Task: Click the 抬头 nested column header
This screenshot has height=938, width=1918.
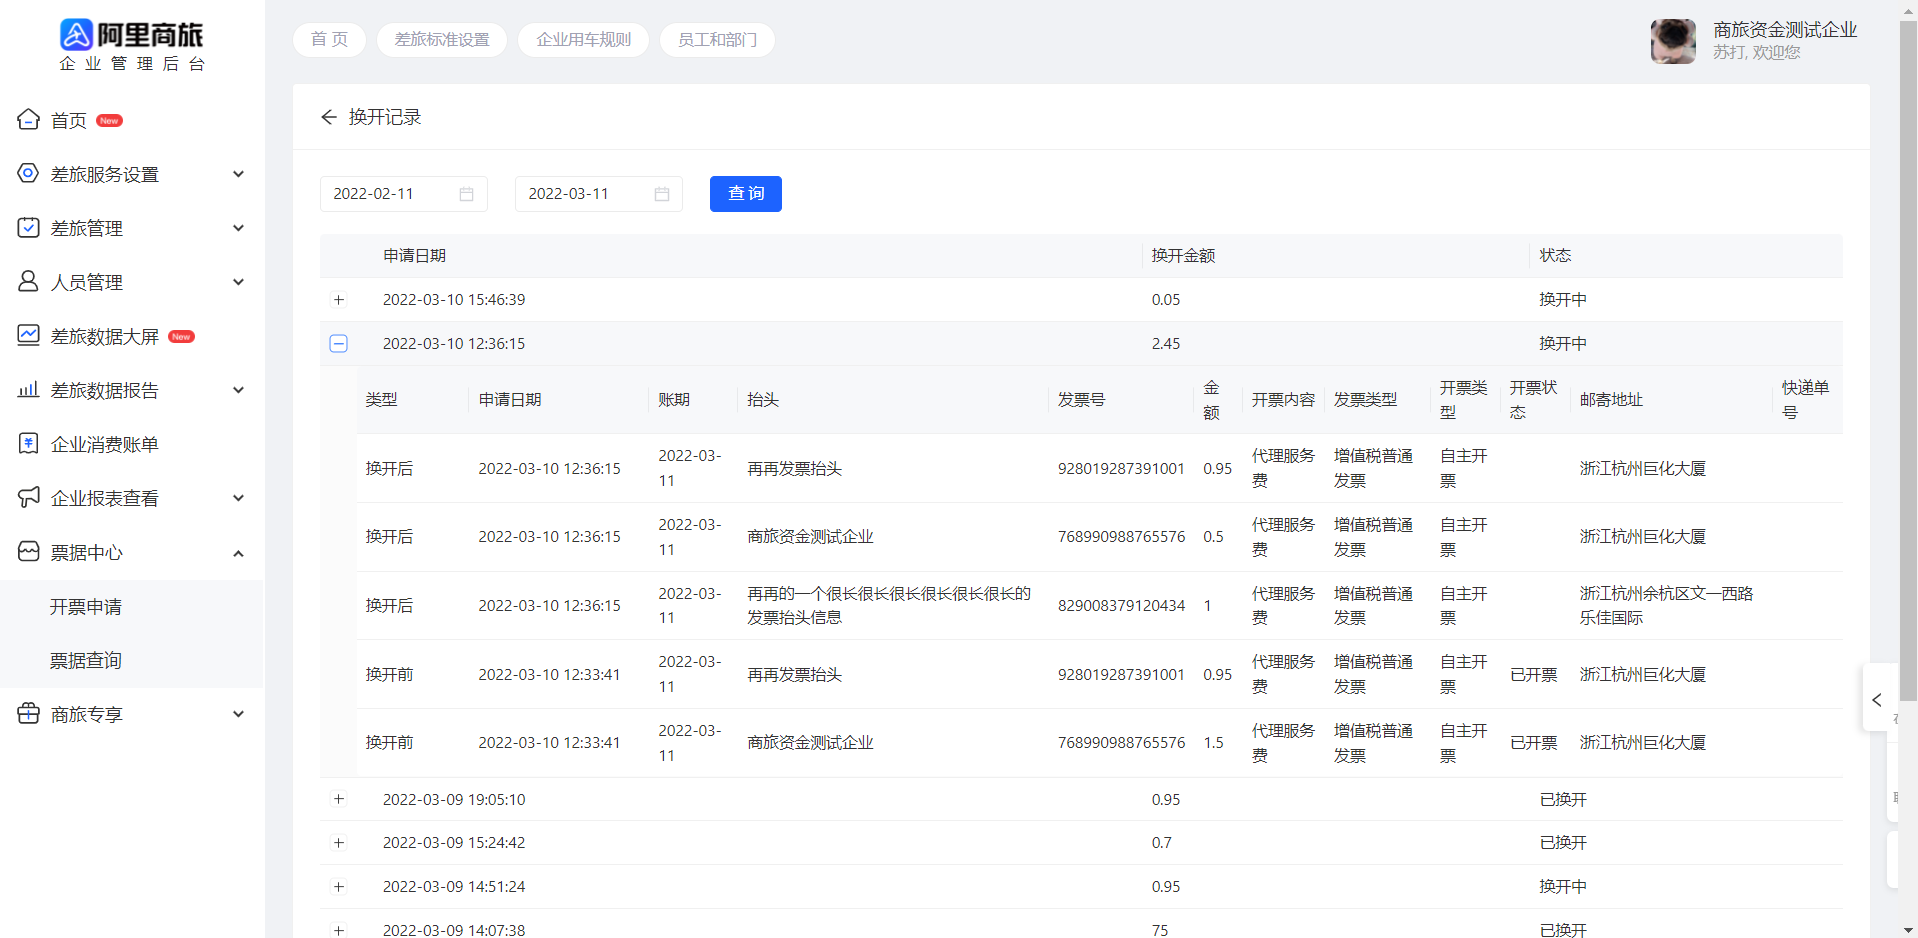Action: pyautogui.click(x=763, y=400)
